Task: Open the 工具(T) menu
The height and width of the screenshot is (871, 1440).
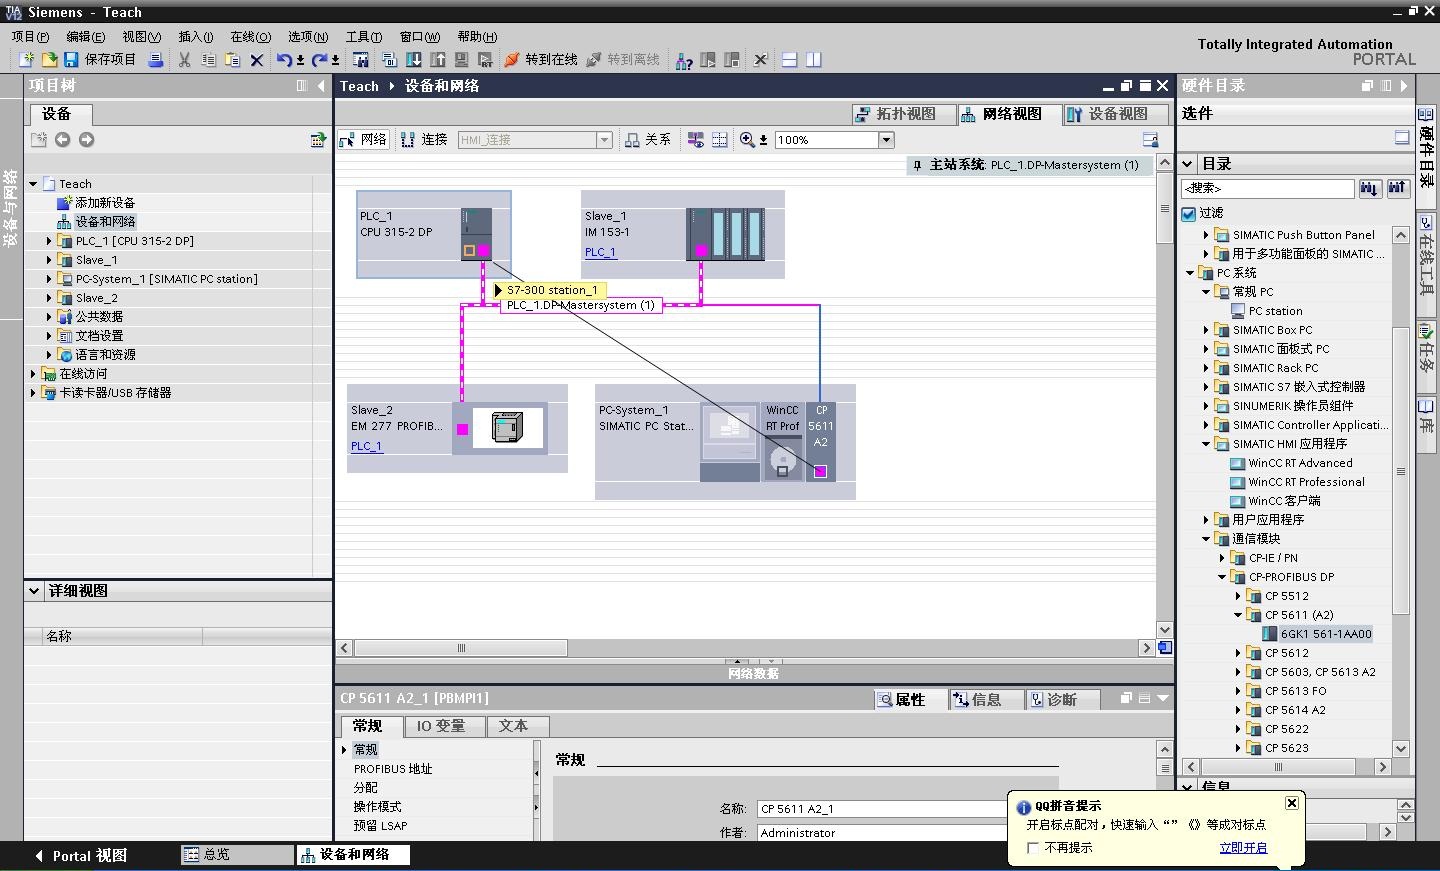Action: tap(364, 37)
